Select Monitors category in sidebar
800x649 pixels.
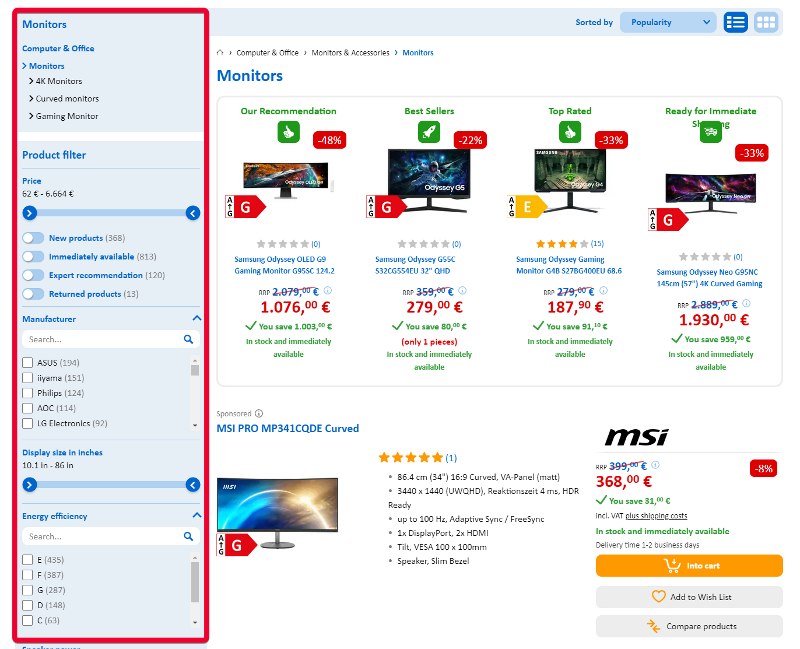(x=46, y=66)
